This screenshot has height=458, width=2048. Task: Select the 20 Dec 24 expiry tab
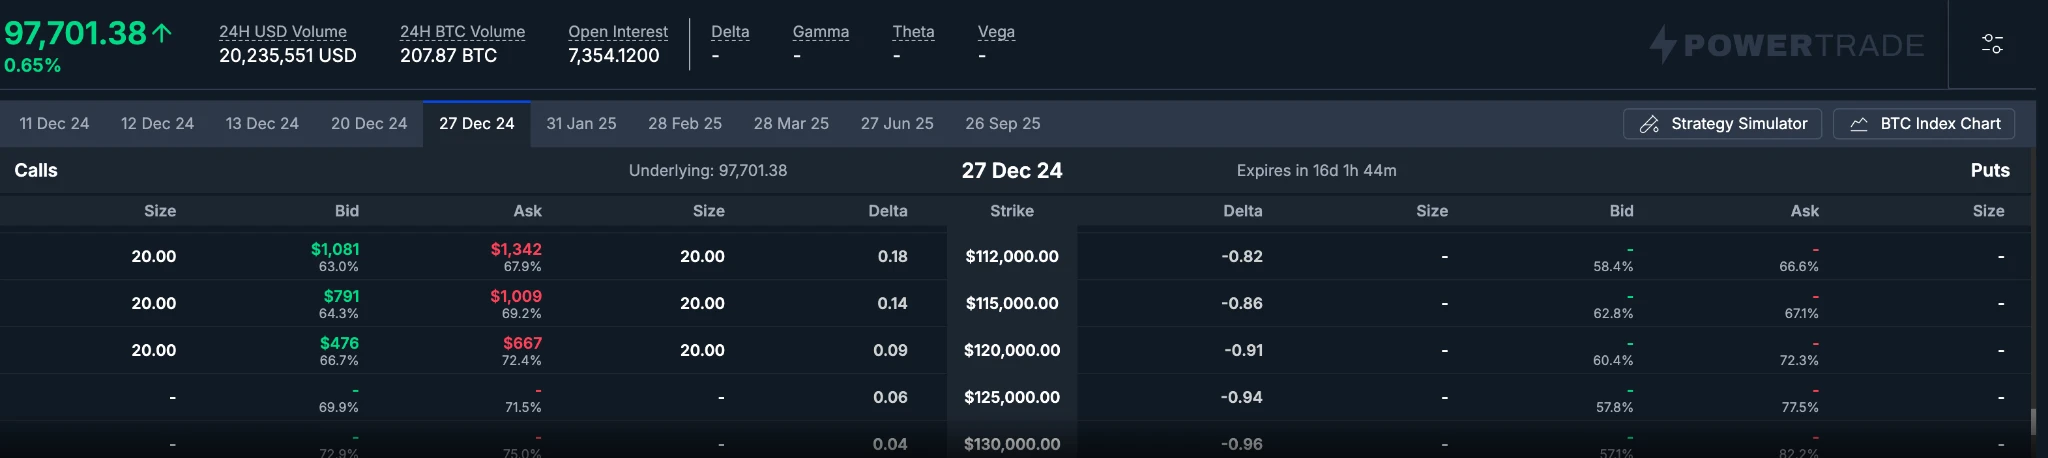pos(369,124)
